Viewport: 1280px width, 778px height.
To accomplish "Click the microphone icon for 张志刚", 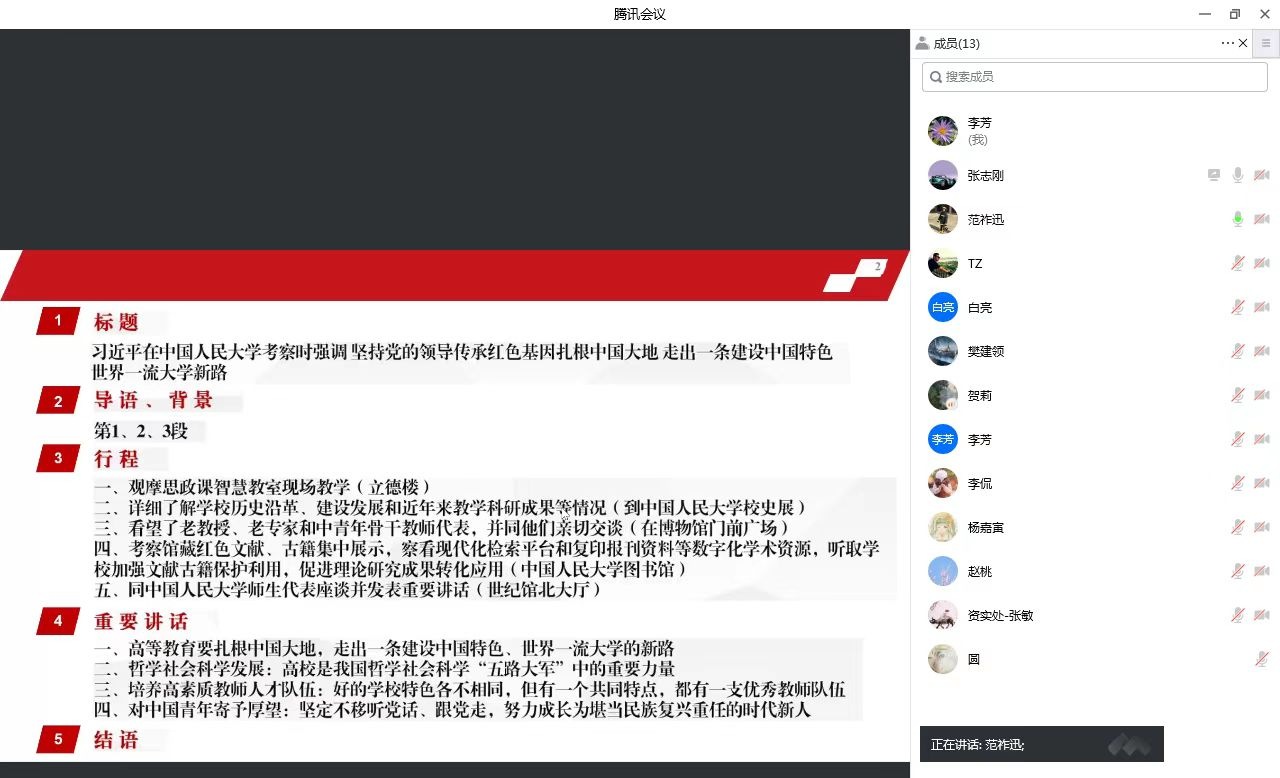I will coord(1238,176).
